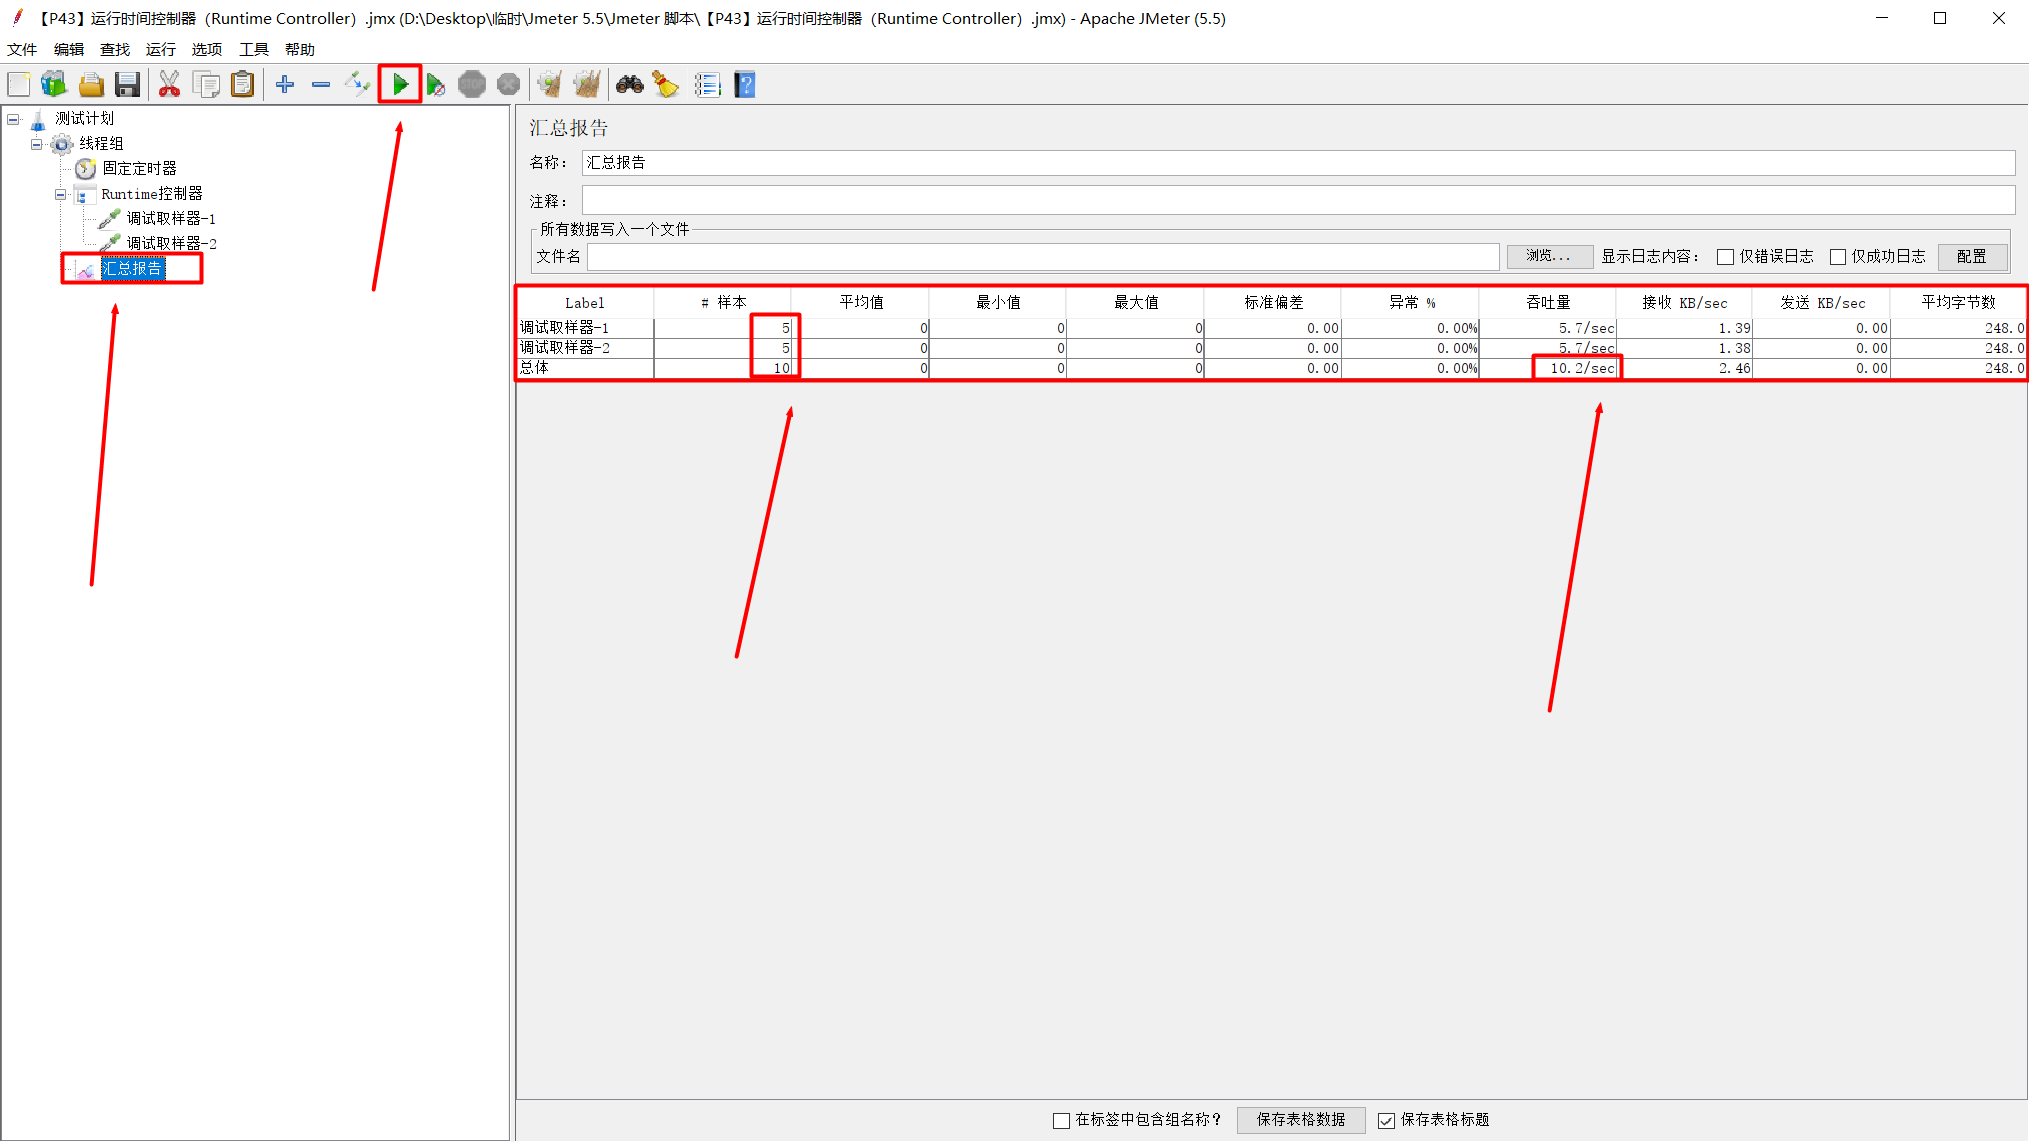Click the broom Reset Search icon

point(665,85)
